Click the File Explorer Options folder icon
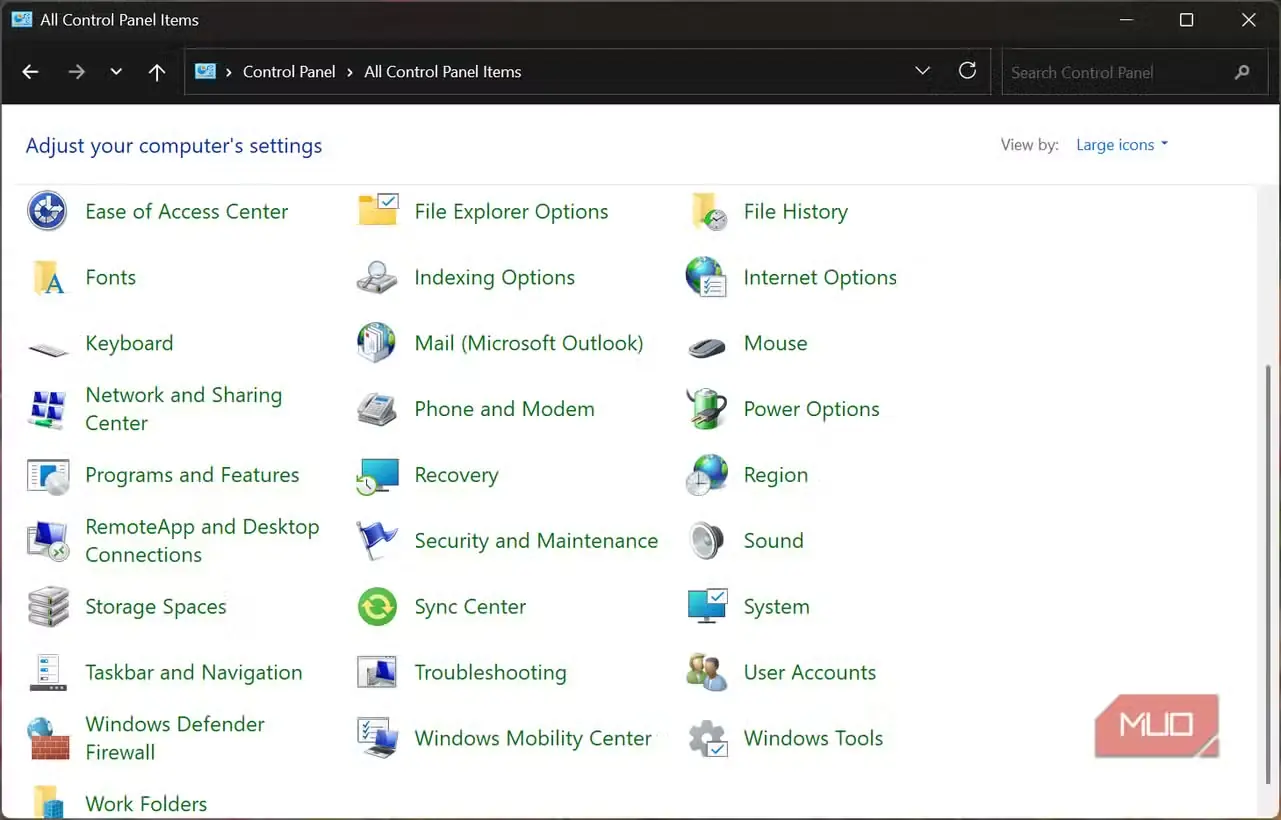1281x820 pixels. pyautogui.click(x=378, y=210)
